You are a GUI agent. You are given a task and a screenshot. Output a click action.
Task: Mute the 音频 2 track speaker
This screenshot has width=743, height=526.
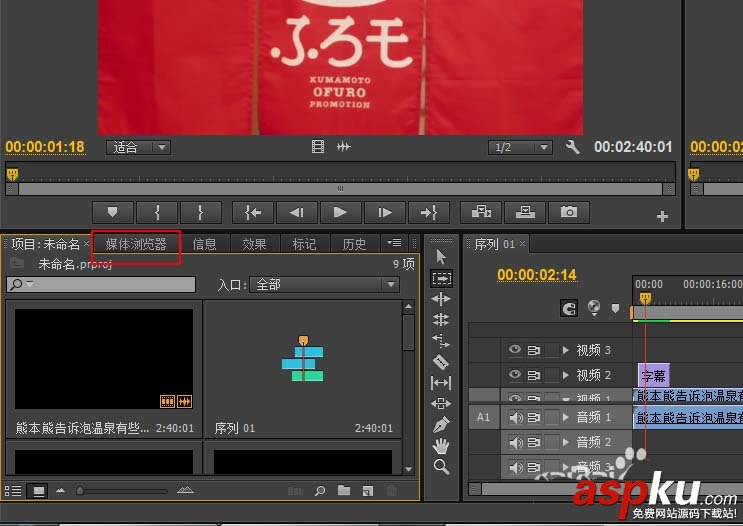click(516, 442)
